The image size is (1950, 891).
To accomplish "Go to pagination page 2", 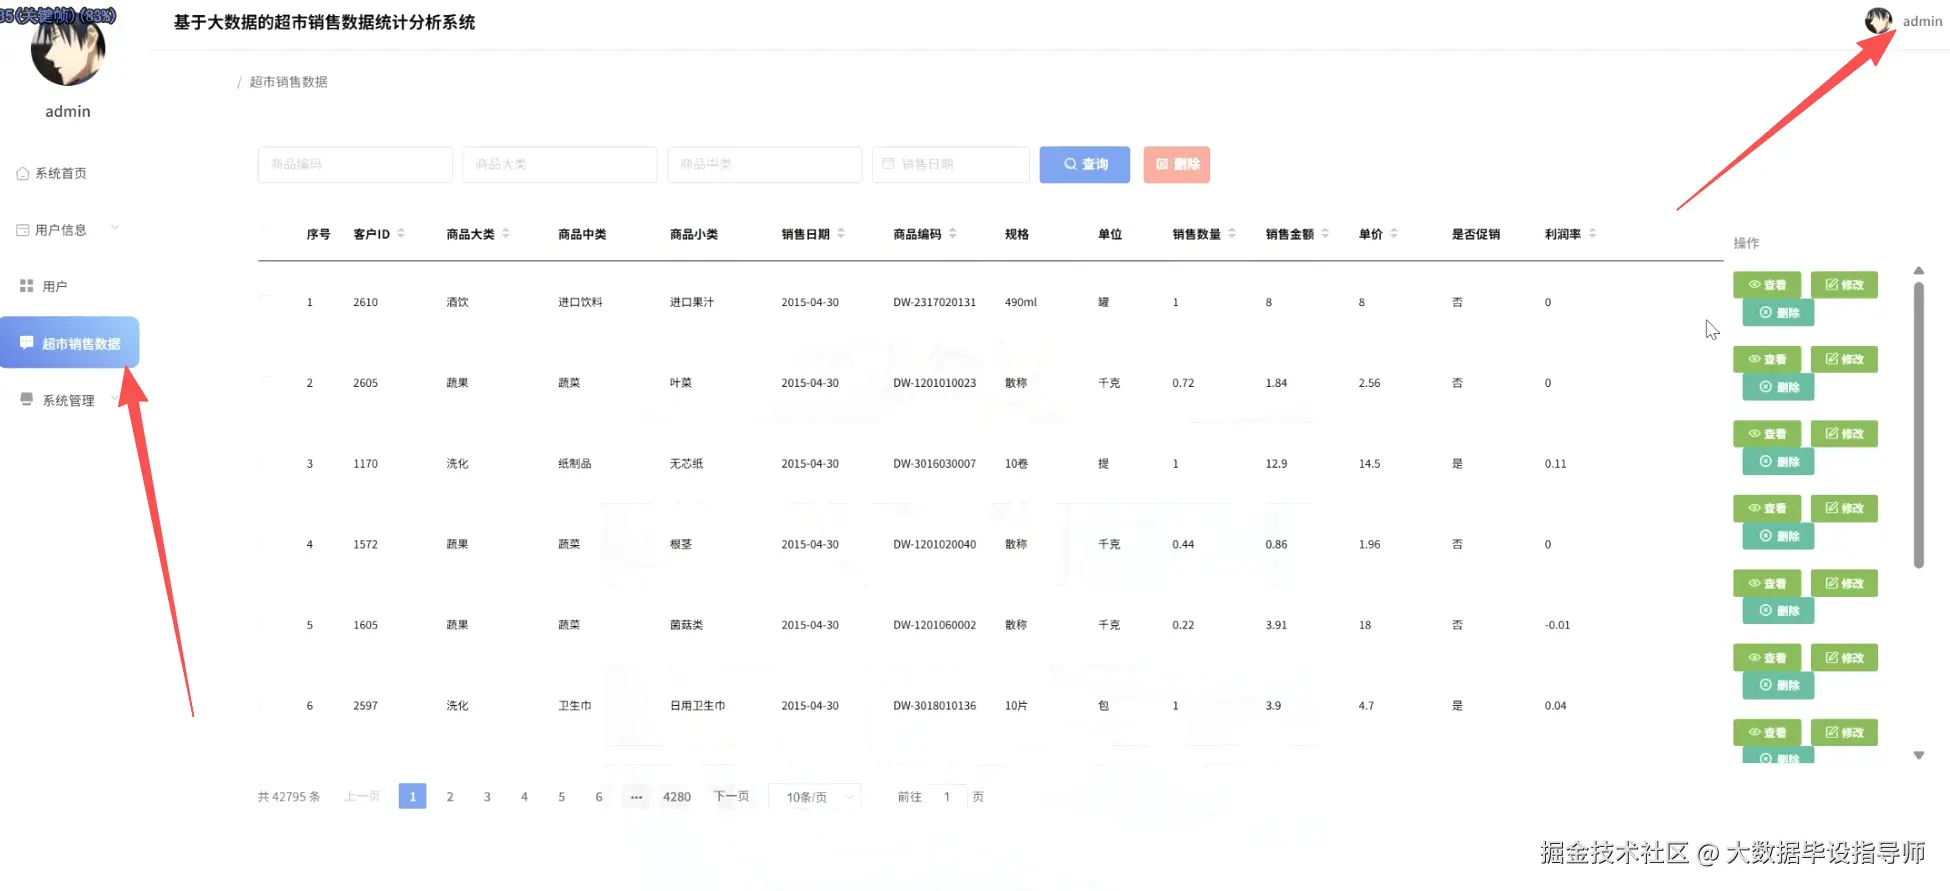I will click(450, 796).
